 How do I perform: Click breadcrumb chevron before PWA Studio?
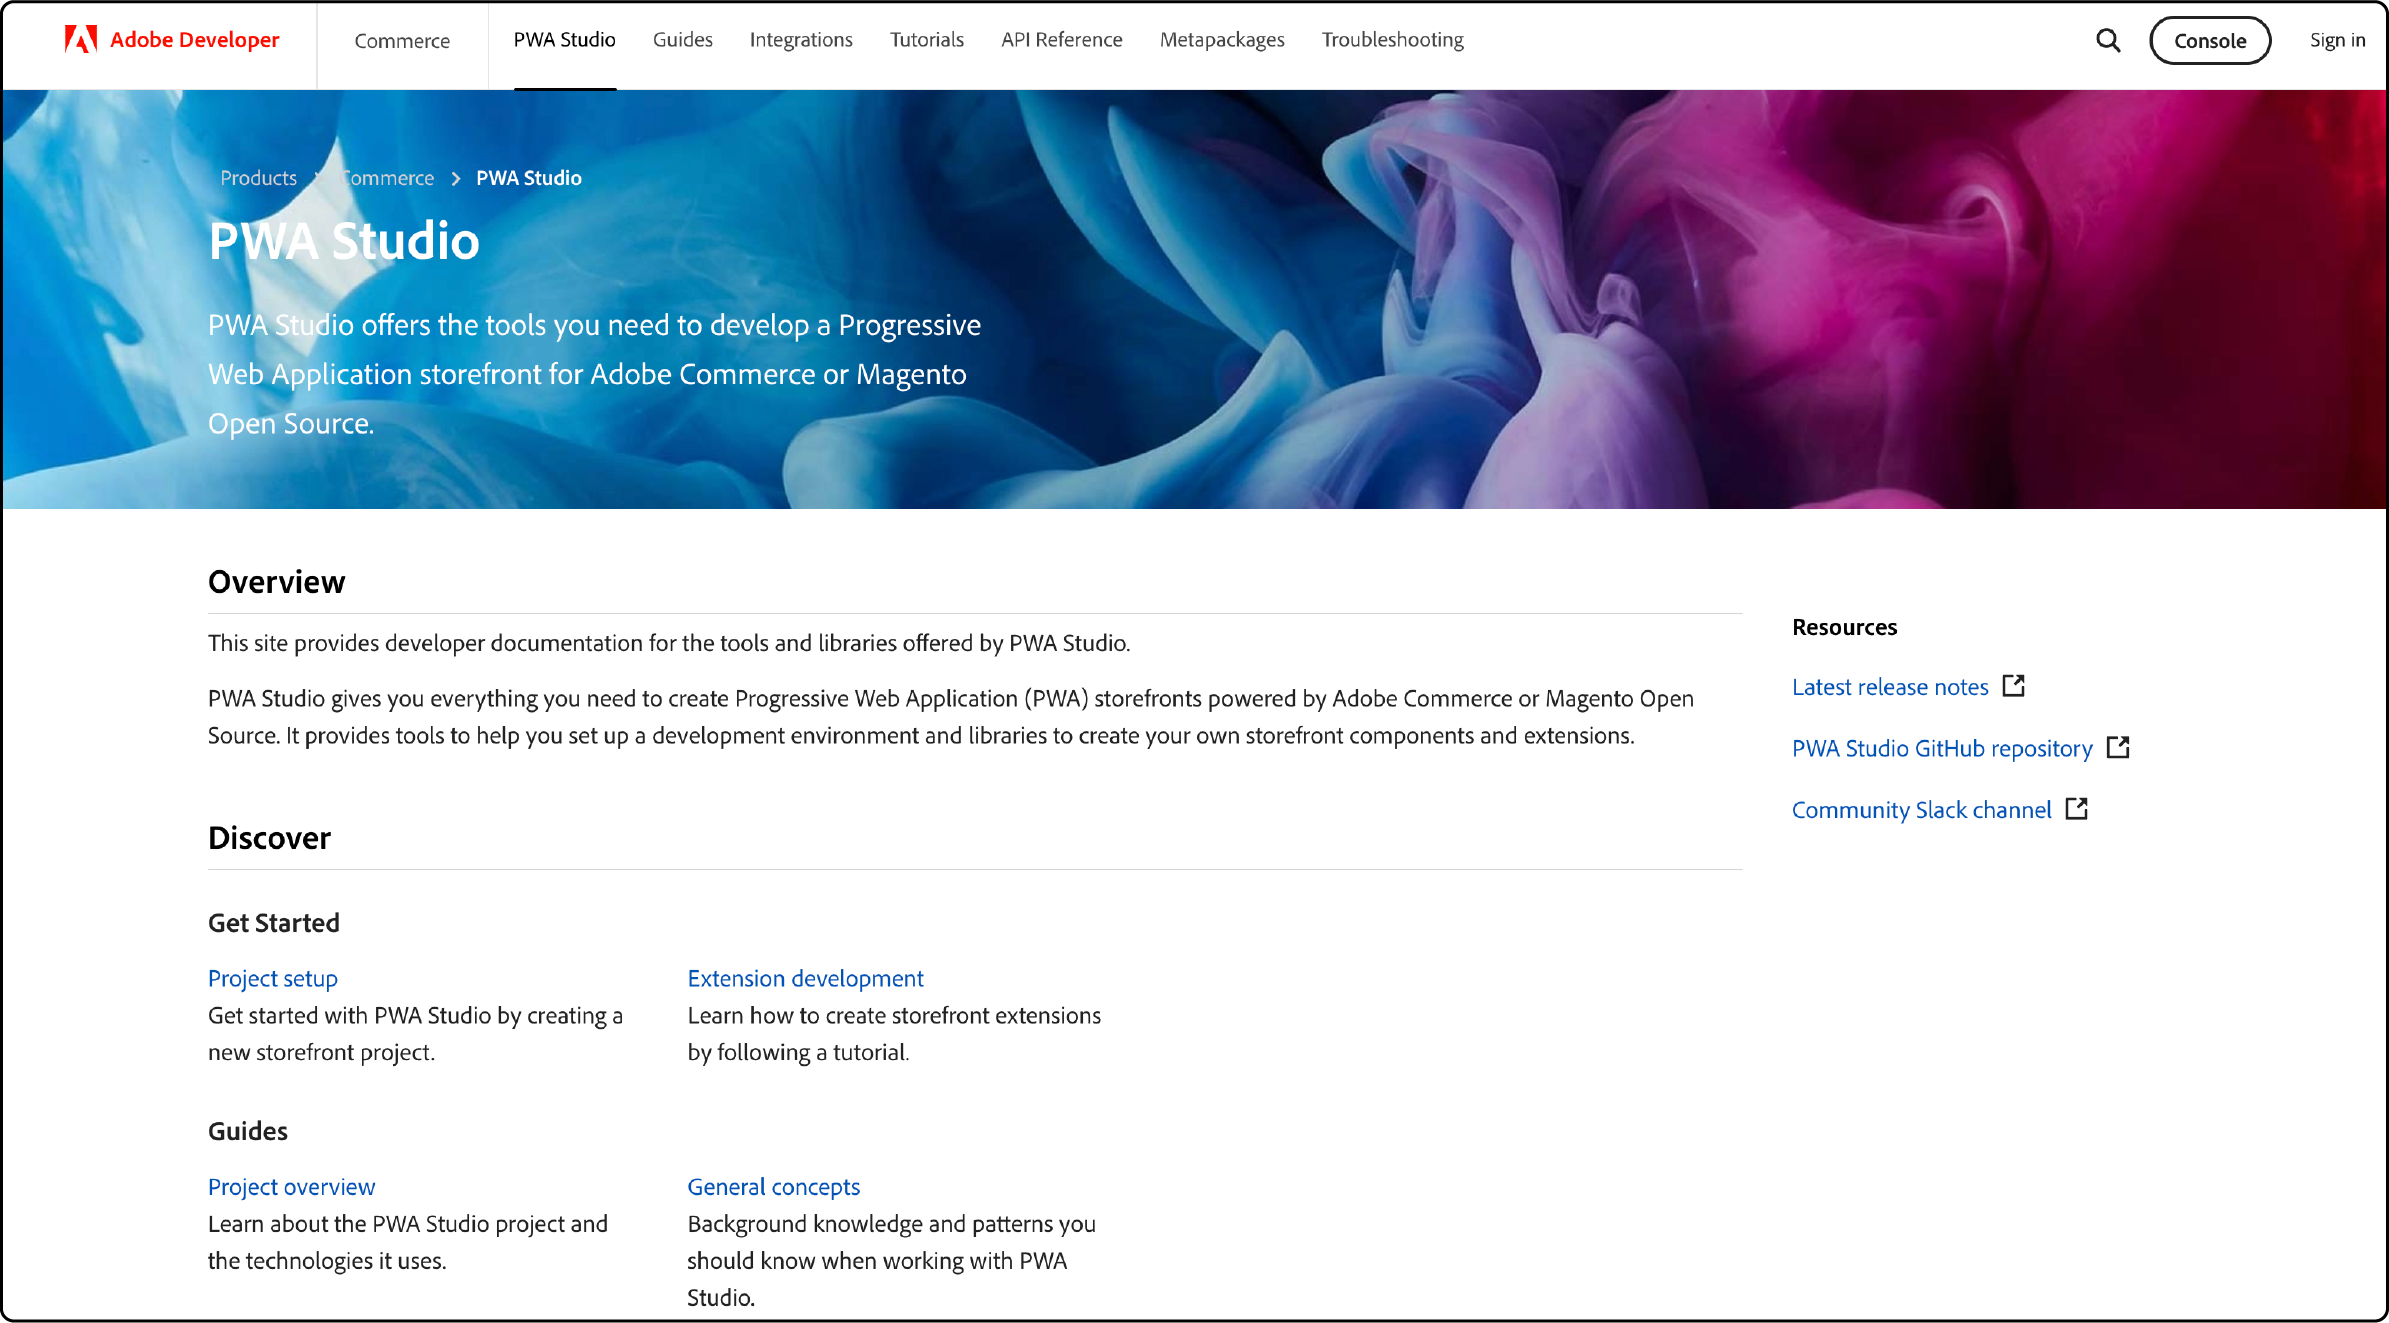tap(456, 178)
